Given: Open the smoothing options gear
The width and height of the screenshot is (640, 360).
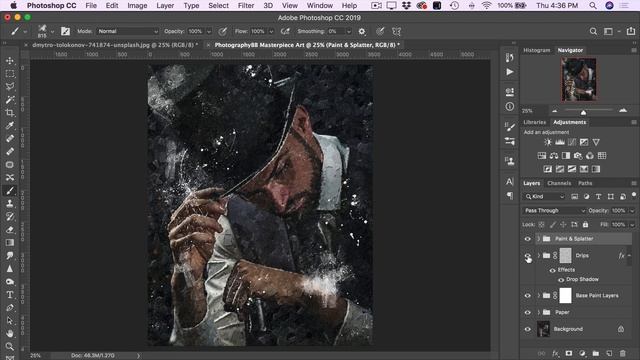Looking at the screenshot, I should pos(362,31).
